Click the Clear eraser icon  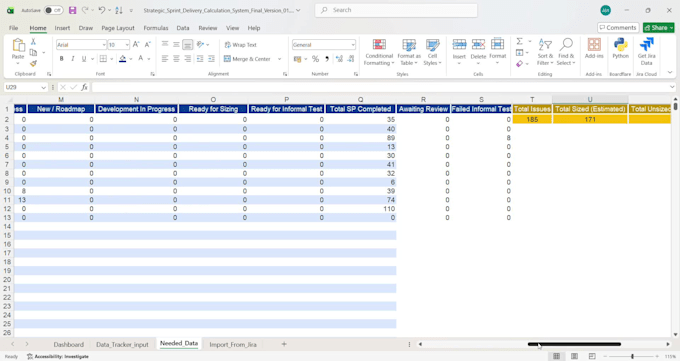click(x=520, y=64)
